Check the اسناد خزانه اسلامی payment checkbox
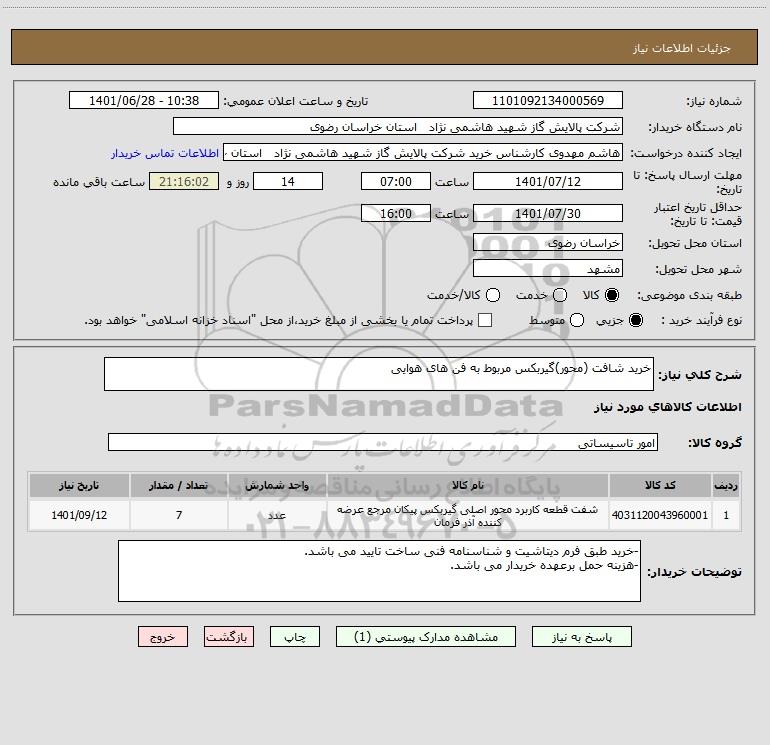 (x=485, y=320)
